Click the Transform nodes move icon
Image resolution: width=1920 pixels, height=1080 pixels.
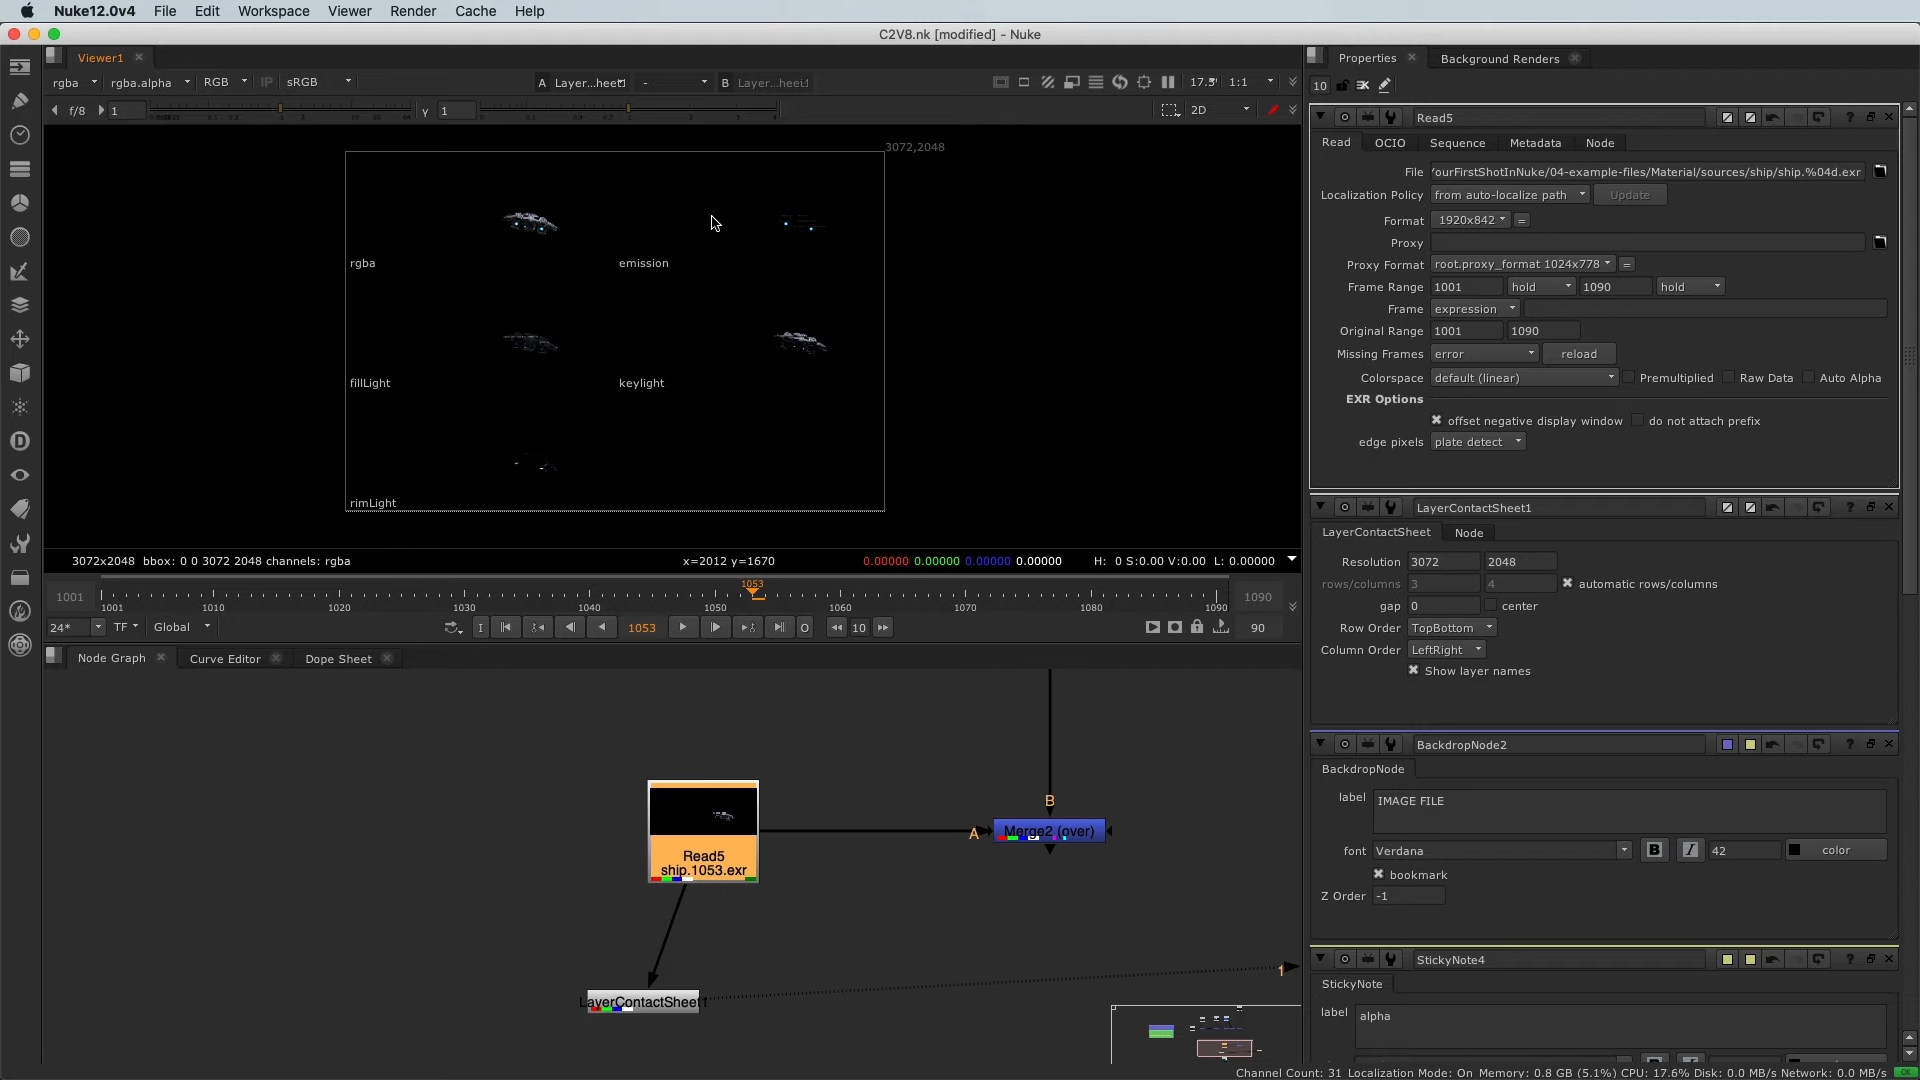[19, 339]
